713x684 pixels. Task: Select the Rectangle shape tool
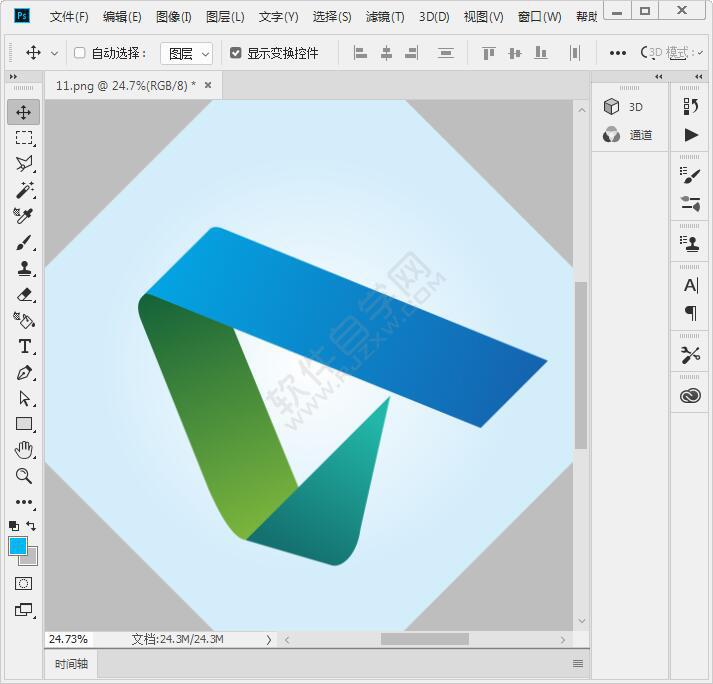pos(24,424)
